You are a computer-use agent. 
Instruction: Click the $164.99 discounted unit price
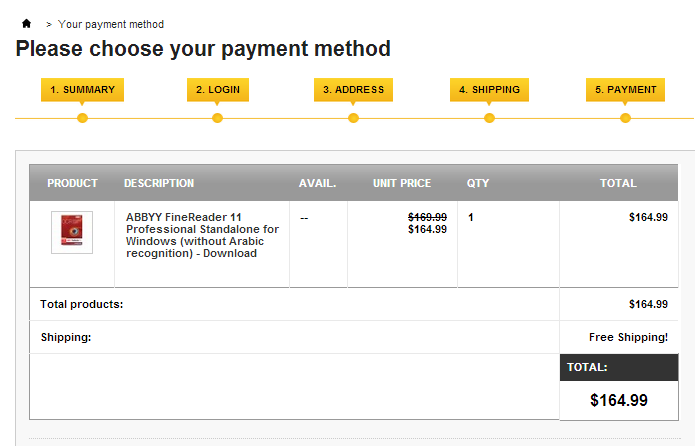coord(427,229)
